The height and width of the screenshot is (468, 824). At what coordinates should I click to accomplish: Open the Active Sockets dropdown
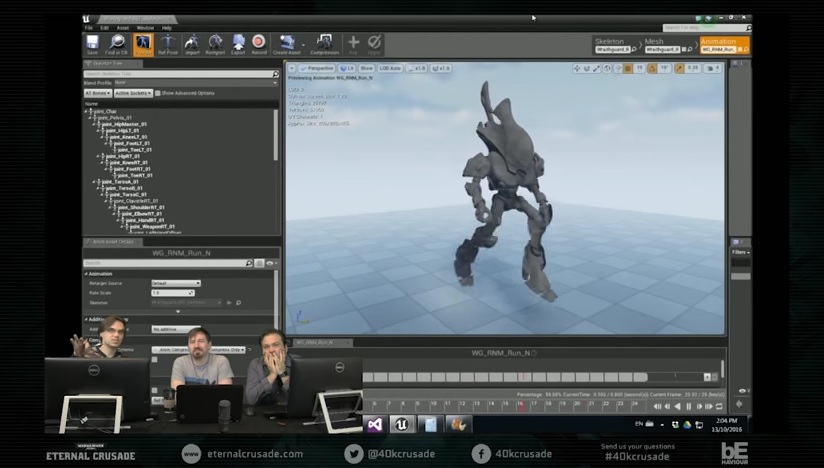[x=133, y=93]
